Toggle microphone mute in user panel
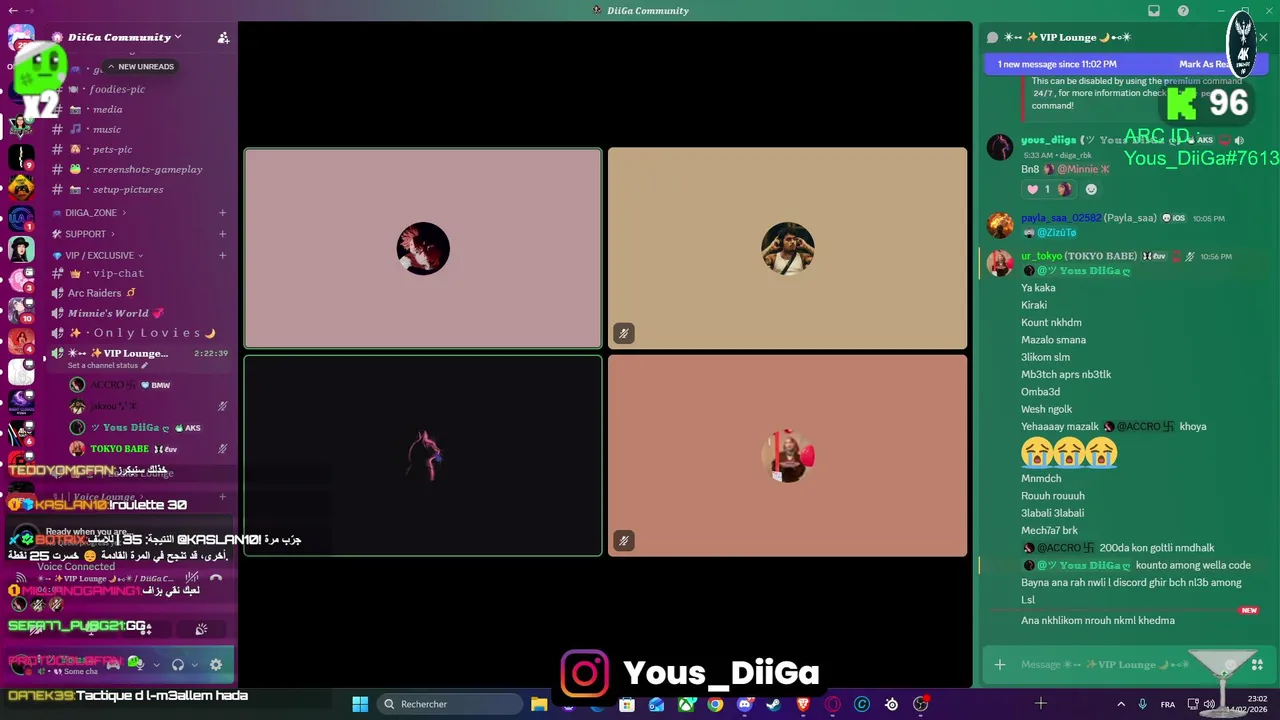This screenshot has height=720, width=1280. coord(139,664)
